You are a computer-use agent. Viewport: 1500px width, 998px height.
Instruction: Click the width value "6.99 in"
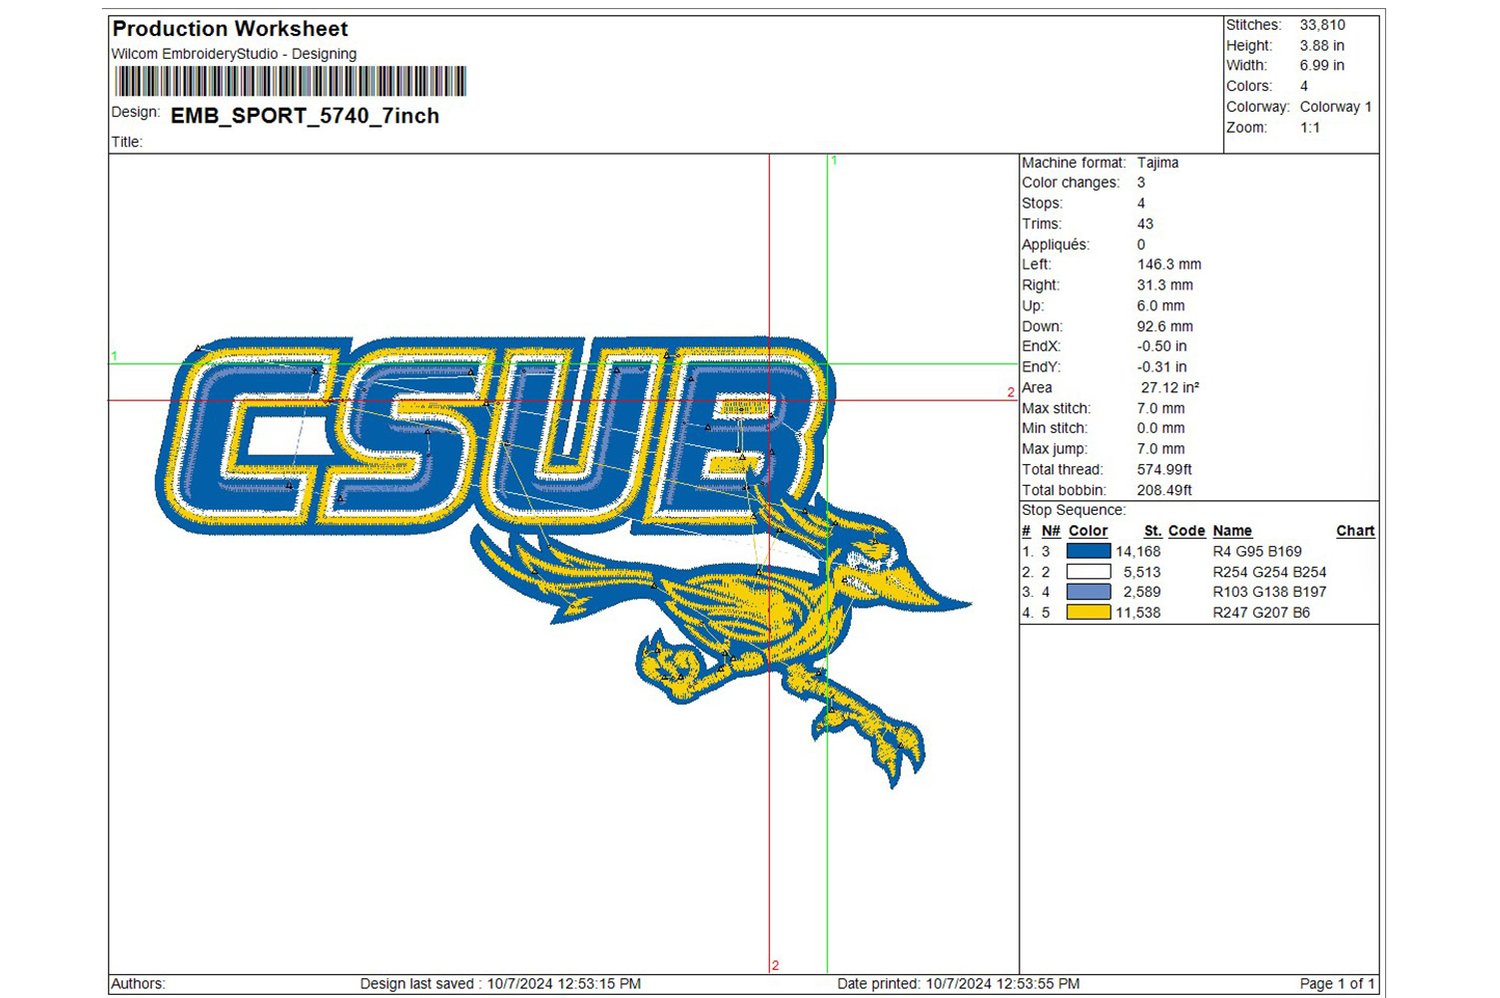coord(1322,66)
